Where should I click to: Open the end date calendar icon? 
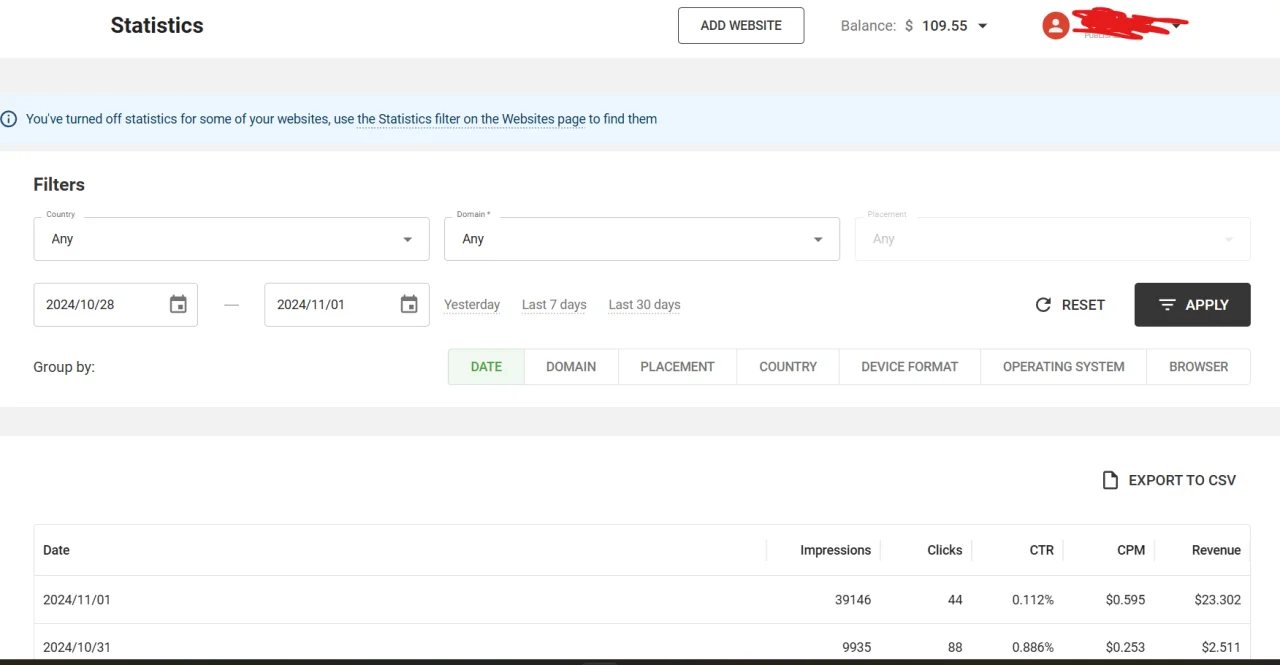tap(409, 304)
